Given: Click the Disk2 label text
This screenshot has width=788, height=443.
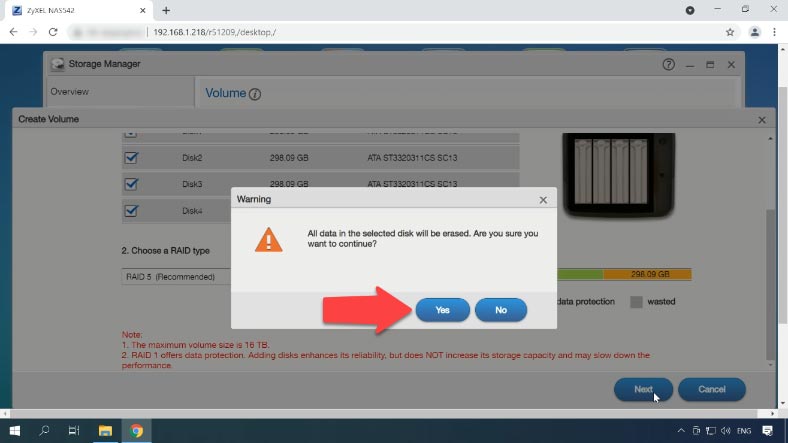Looking at the screenshot, I should click(192, 158).
